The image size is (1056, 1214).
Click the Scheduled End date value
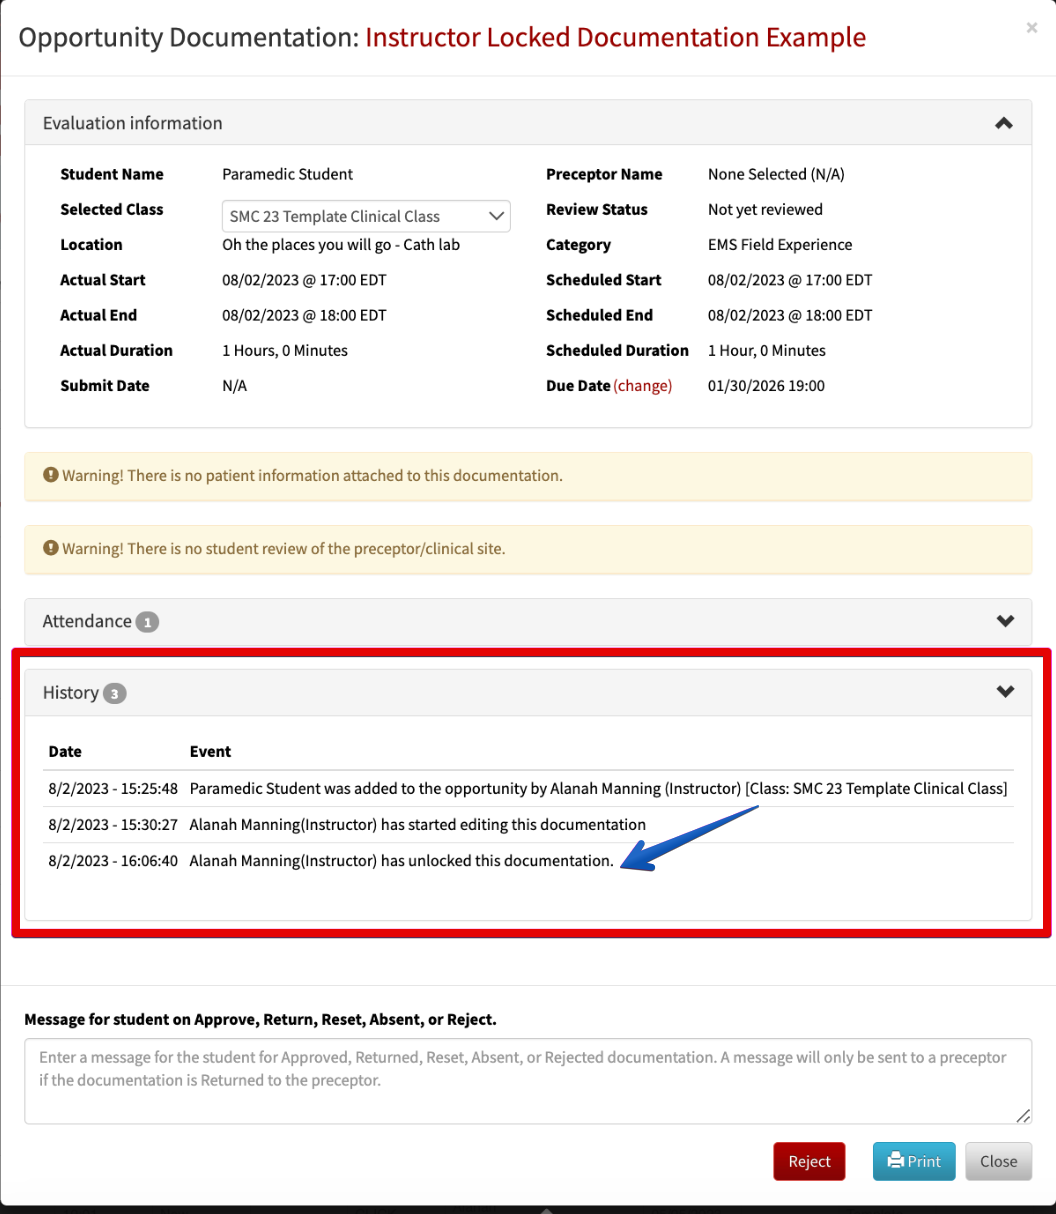pyautogui.click(x=790, y=315)
